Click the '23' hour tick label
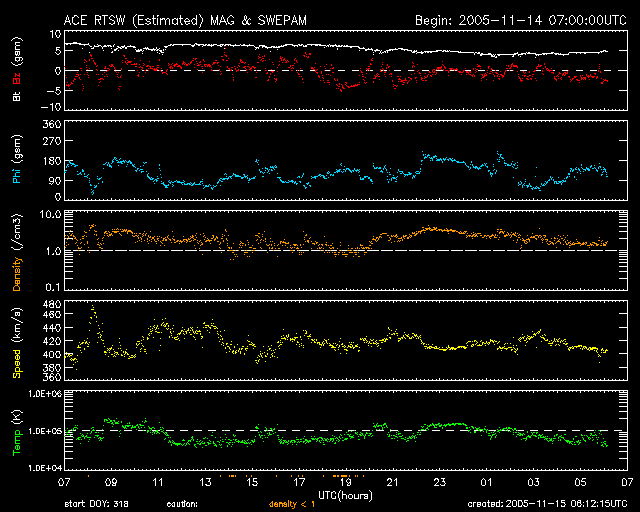Viewport: 640px width, 512px height. click(x=440, y=483)
